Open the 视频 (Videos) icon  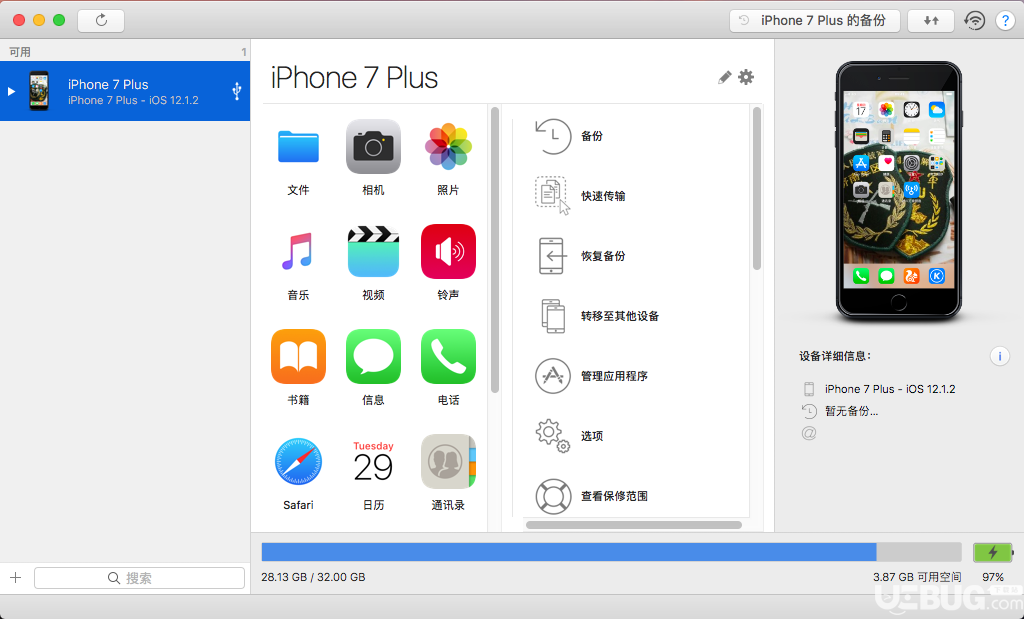(373, 251)
